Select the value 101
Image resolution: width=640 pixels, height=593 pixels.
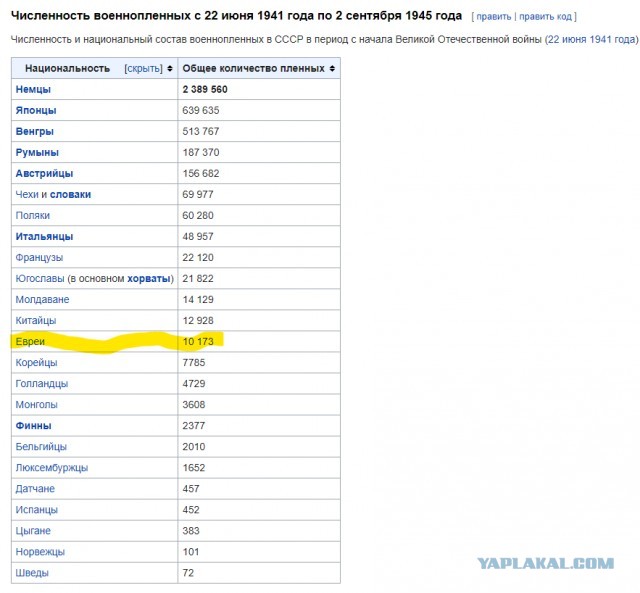(191, 552)
